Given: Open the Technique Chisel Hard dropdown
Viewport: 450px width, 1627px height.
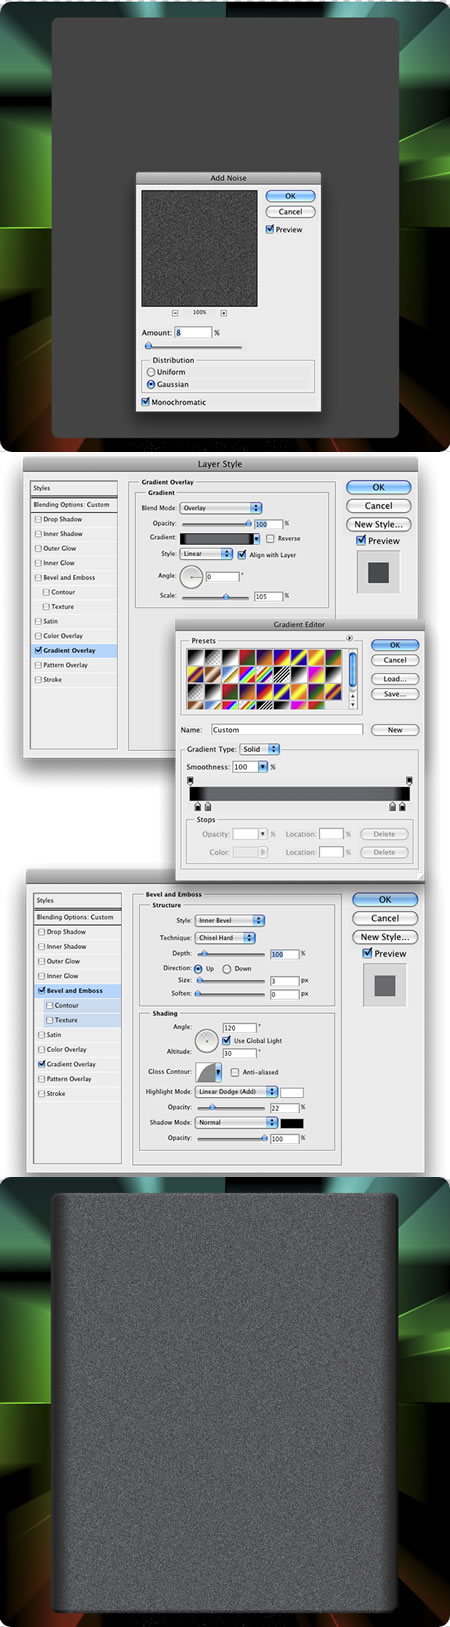Looking at the screenshot, I should tap(225, 938).
